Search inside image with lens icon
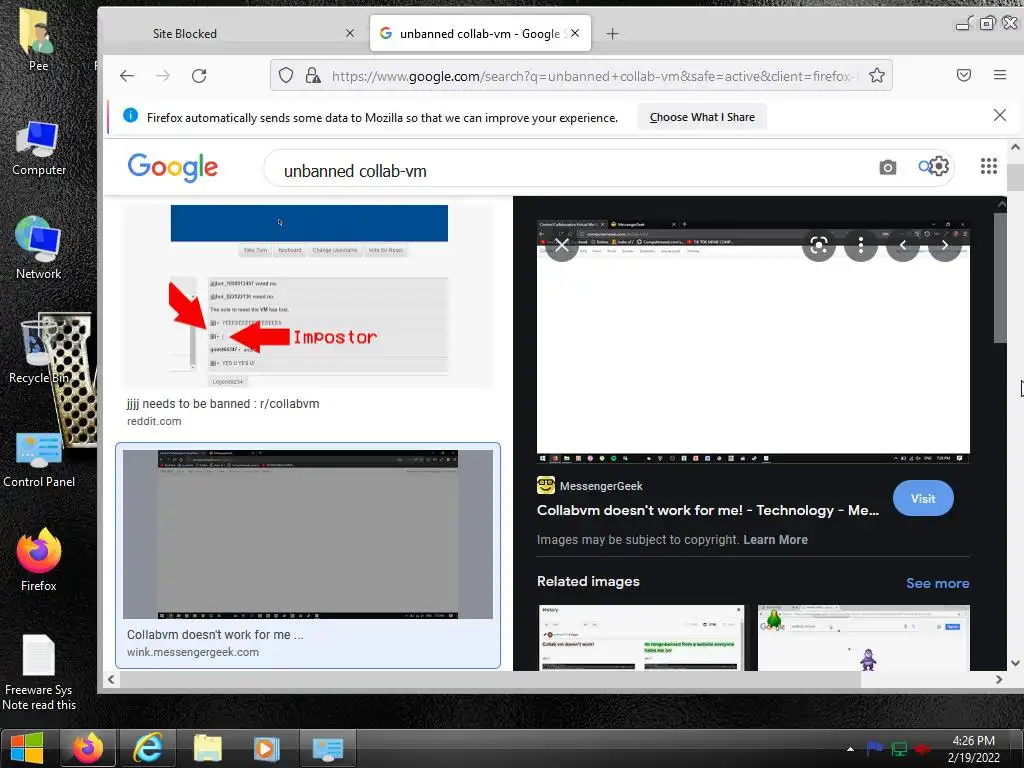1024x768 pixels. click(818, 246)
